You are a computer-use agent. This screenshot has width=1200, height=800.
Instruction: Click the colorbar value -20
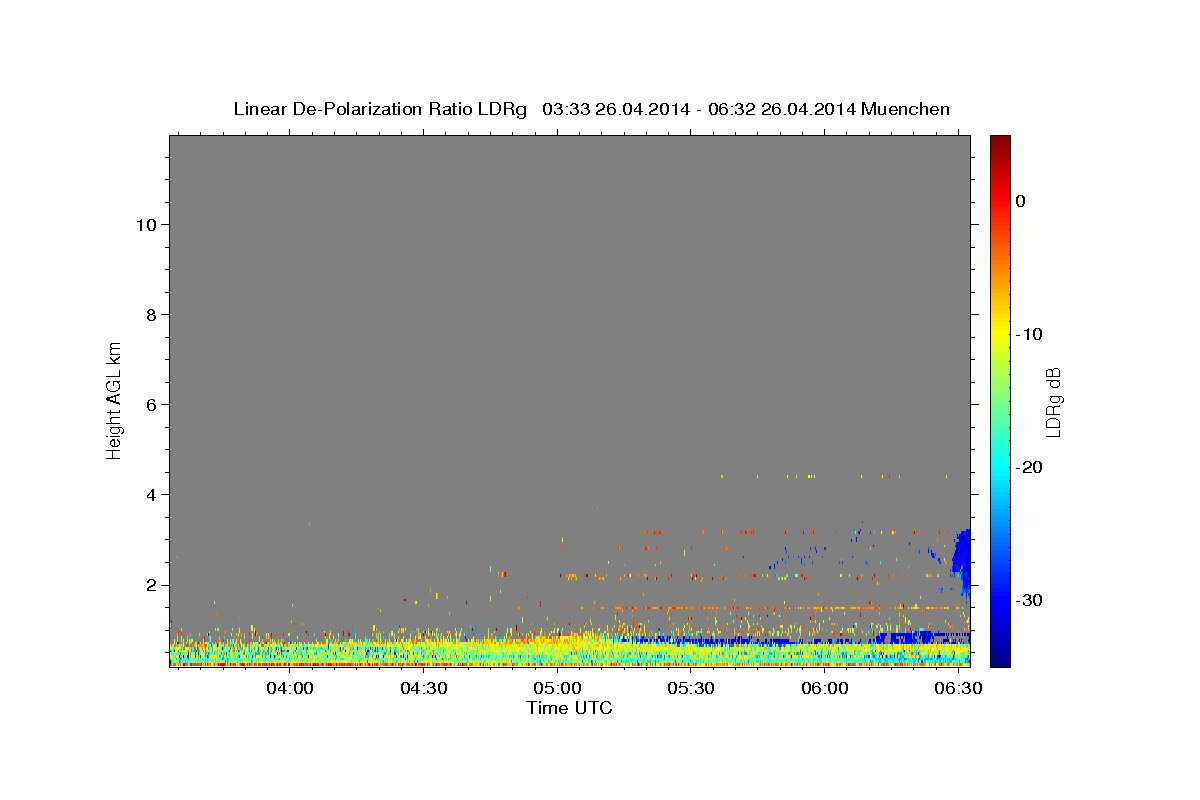point(1030,467)
